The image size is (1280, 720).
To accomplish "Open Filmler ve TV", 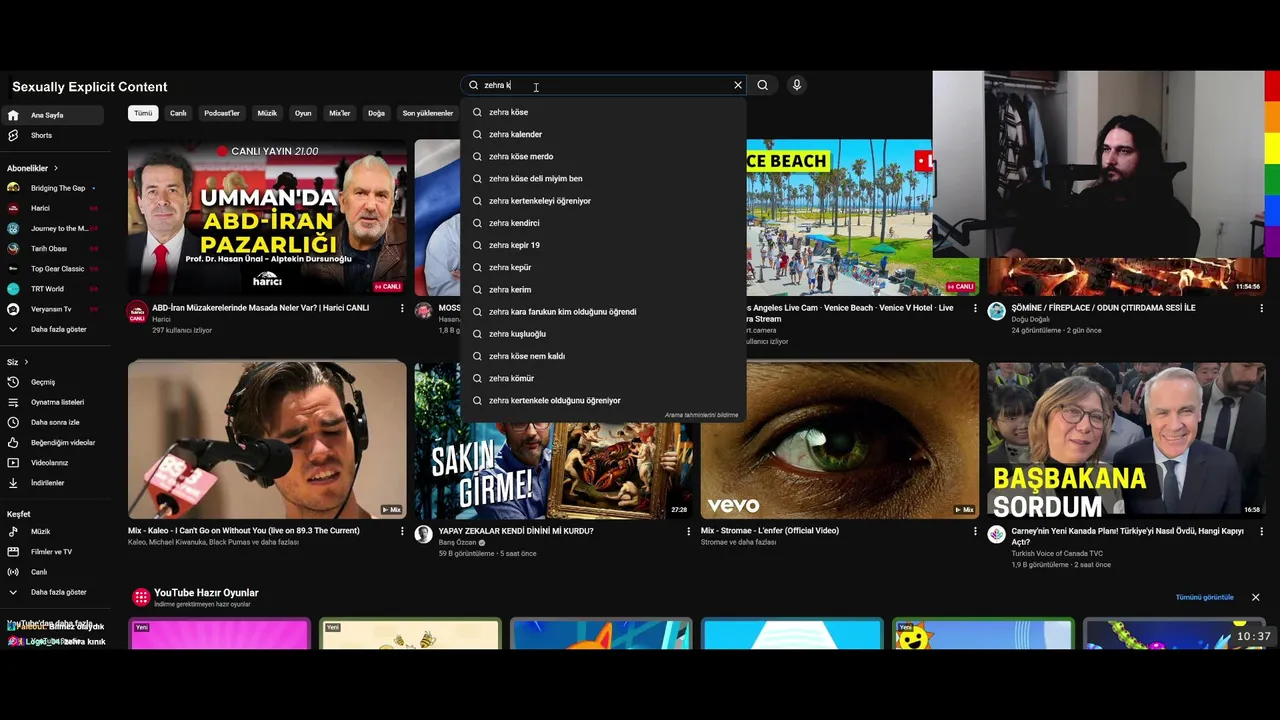I will (x=52, y=551).
